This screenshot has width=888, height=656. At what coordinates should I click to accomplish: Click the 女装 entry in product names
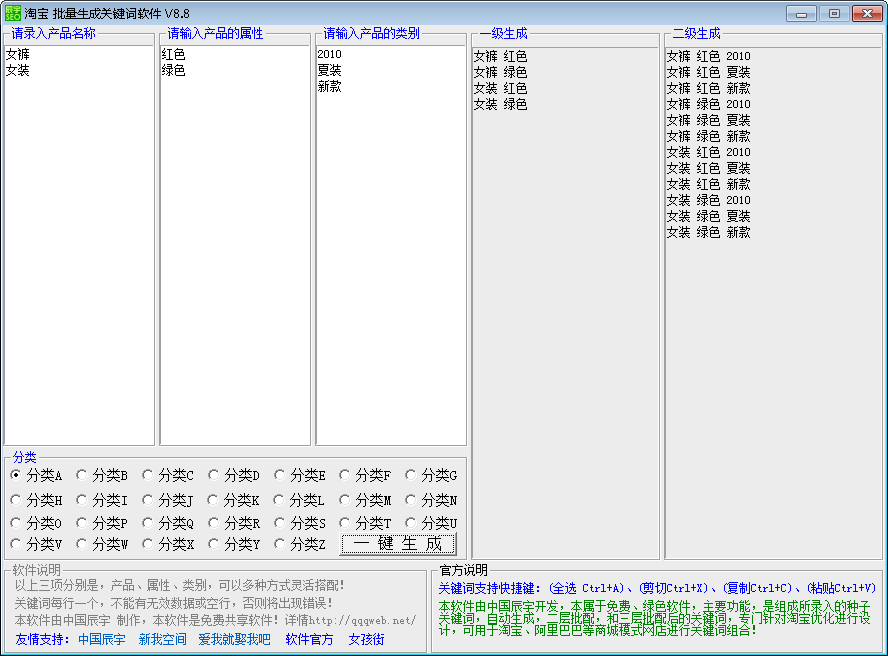pos(18,70)
